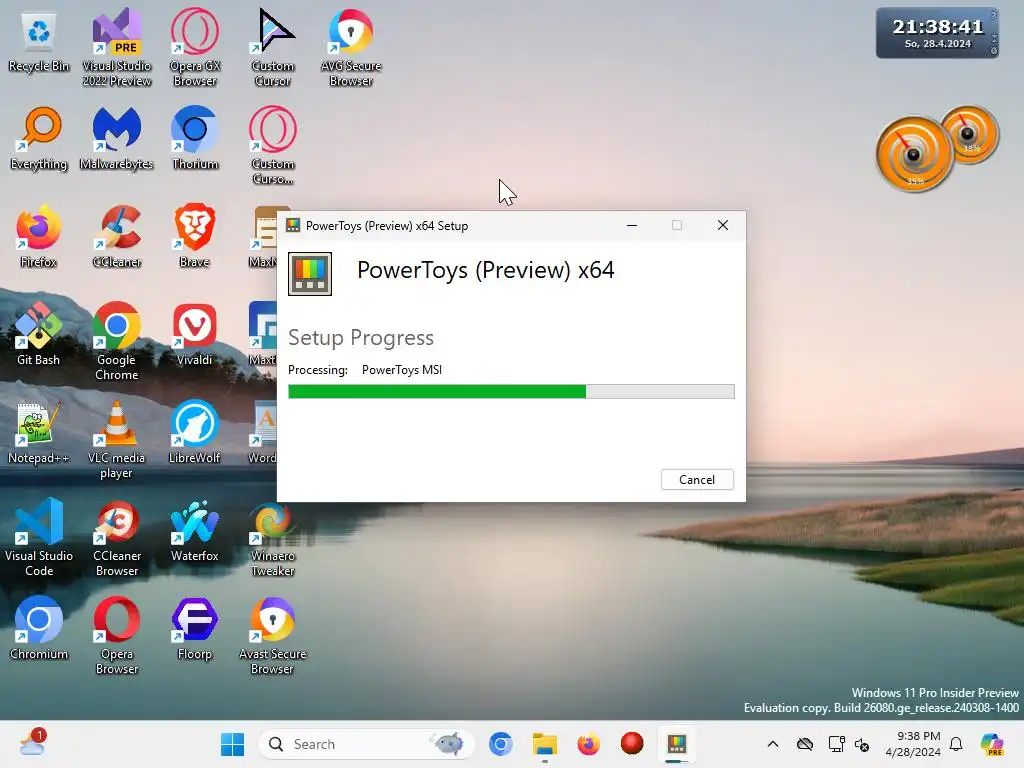This screenshot has height=768, width=1024.
Task: Select the Google Chrome shortcut
Action: [117, 342]
